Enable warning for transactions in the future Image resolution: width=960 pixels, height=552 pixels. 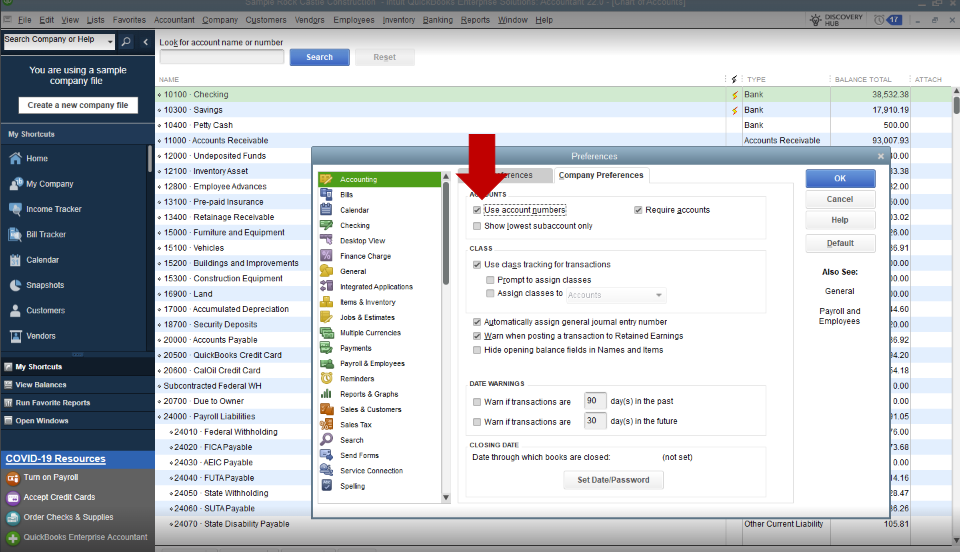[x=477, y=422]
